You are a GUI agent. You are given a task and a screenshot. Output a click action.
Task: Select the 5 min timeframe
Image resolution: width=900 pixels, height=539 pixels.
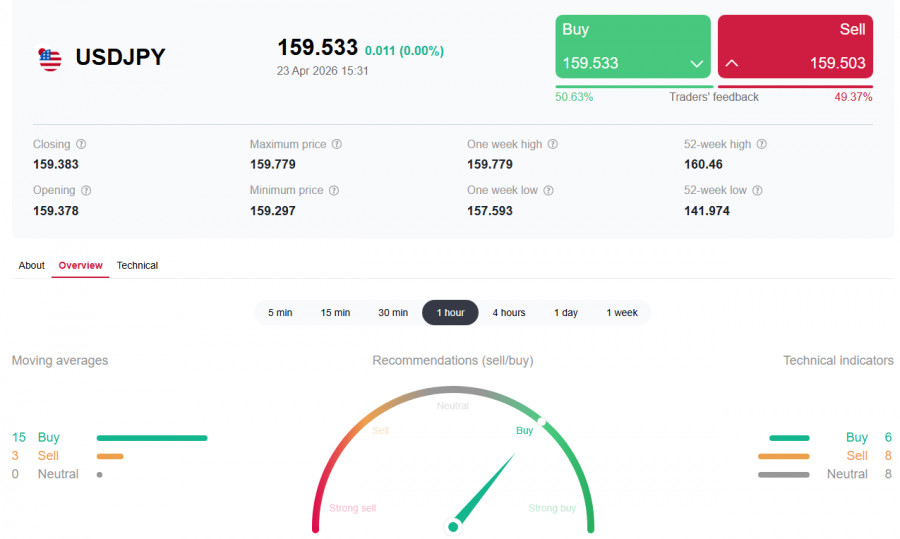[x=280, y=312]
